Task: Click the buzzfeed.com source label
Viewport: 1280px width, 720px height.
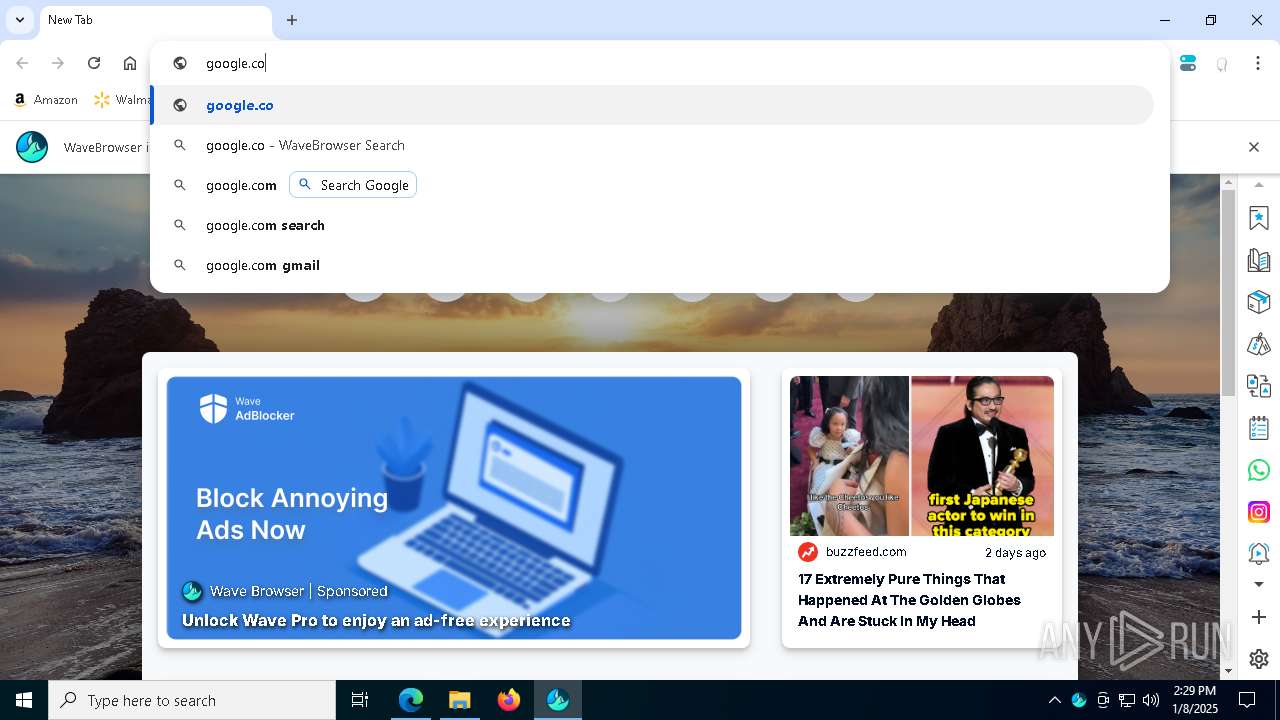Action: point(866,552)
